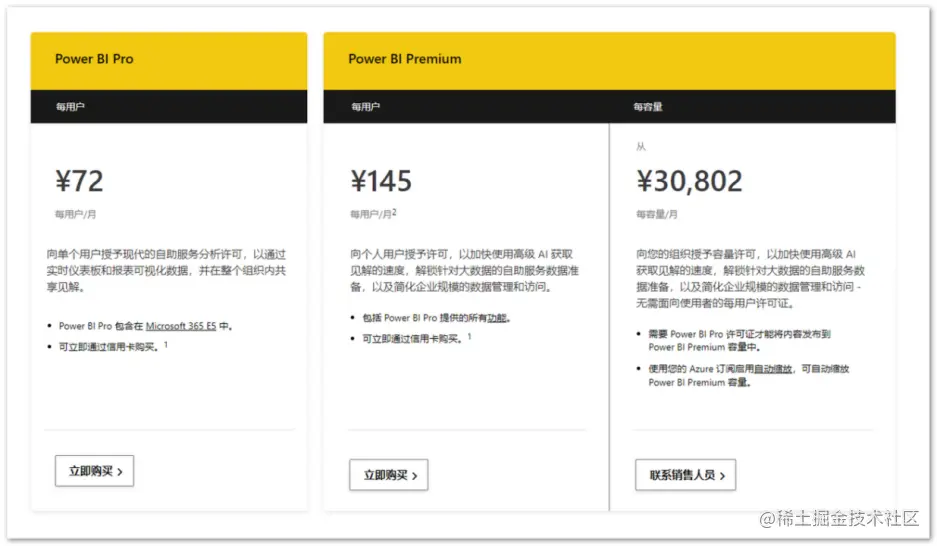Click the 每容量 label in Premium bar
The width and height of the screenshot is (937, 546).
coord(648,107)
